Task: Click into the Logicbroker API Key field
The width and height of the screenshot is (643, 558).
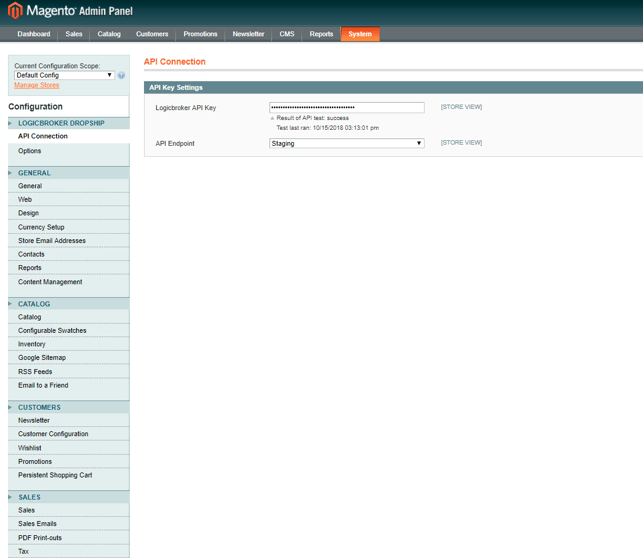Action: tap(346, 107)
